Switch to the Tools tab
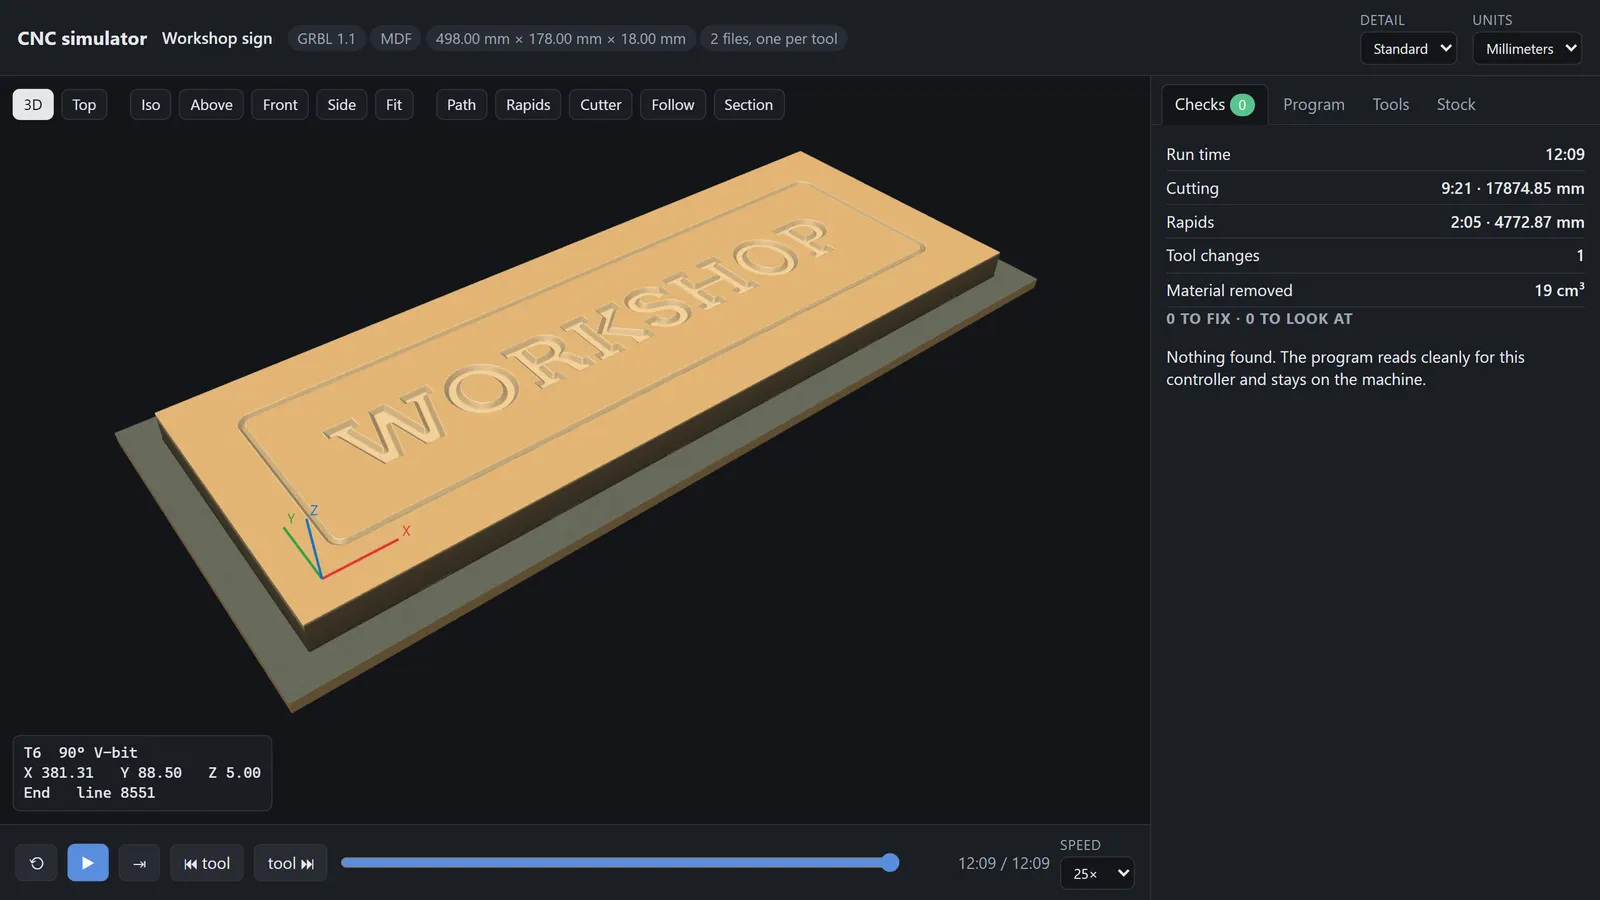Image resolution: width=1600 pixels, height=900 pixels. (x=1391, y=105)
